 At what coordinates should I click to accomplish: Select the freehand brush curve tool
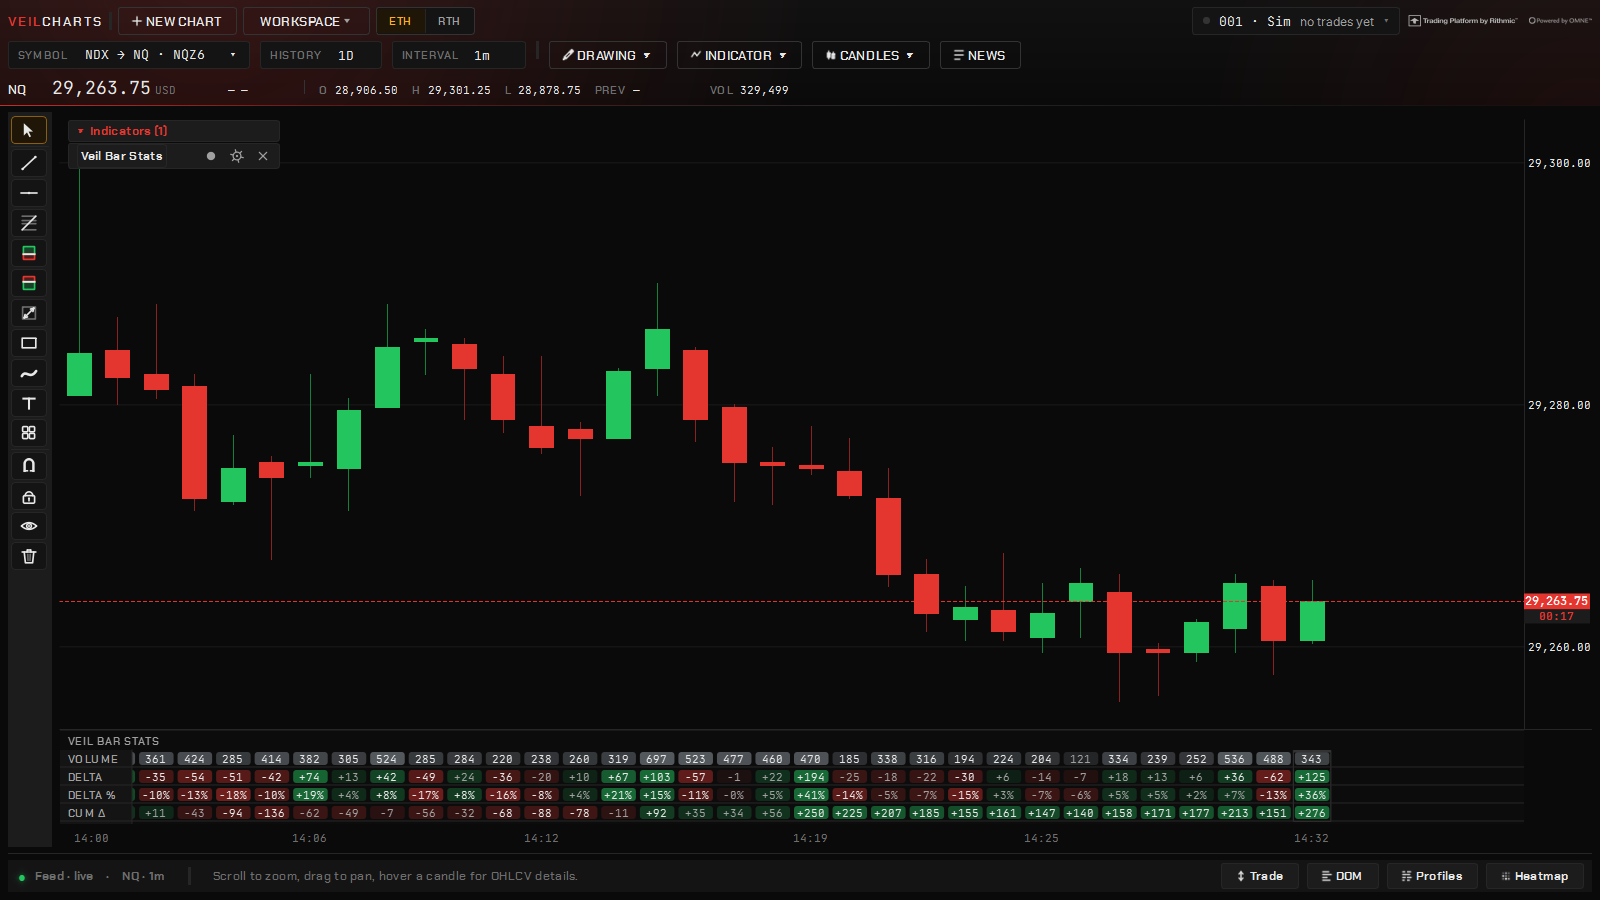(28, 373)
